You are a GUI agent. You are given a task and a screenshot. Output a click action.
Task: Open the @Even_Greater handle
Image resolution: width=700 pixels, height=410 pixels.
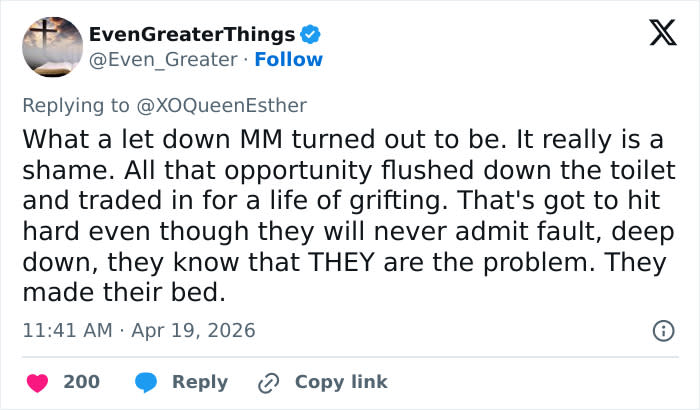(x=164, y=59)
